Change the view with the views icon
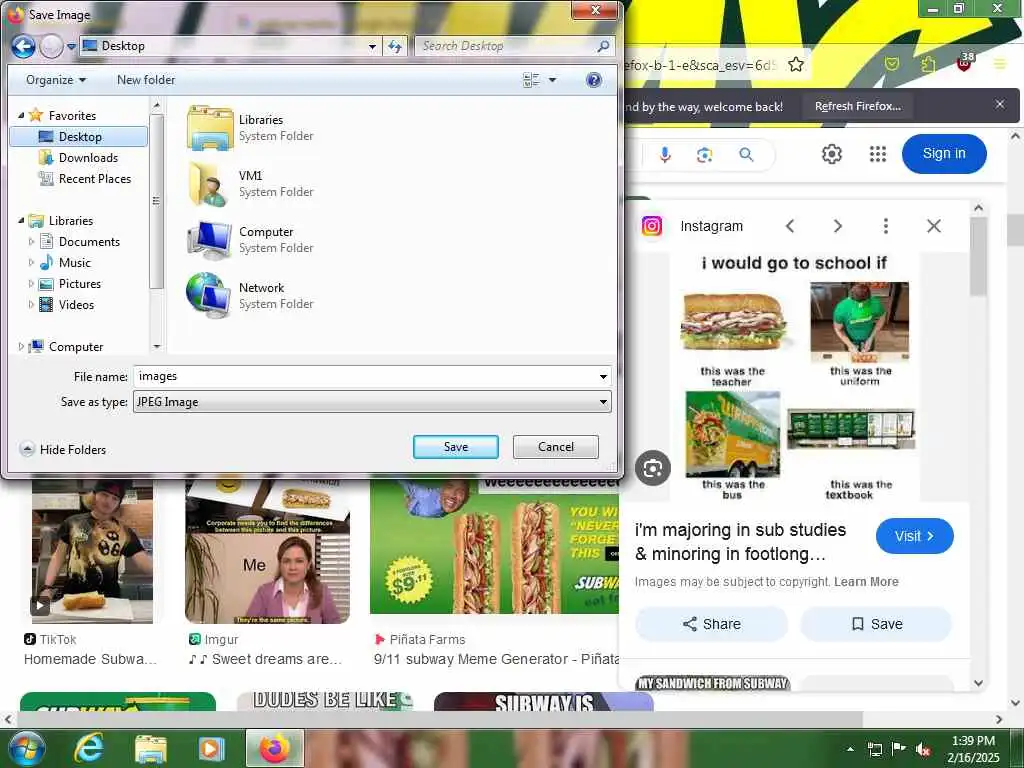The height and width of the screenshot is (768, 1024). coord(531,80)
